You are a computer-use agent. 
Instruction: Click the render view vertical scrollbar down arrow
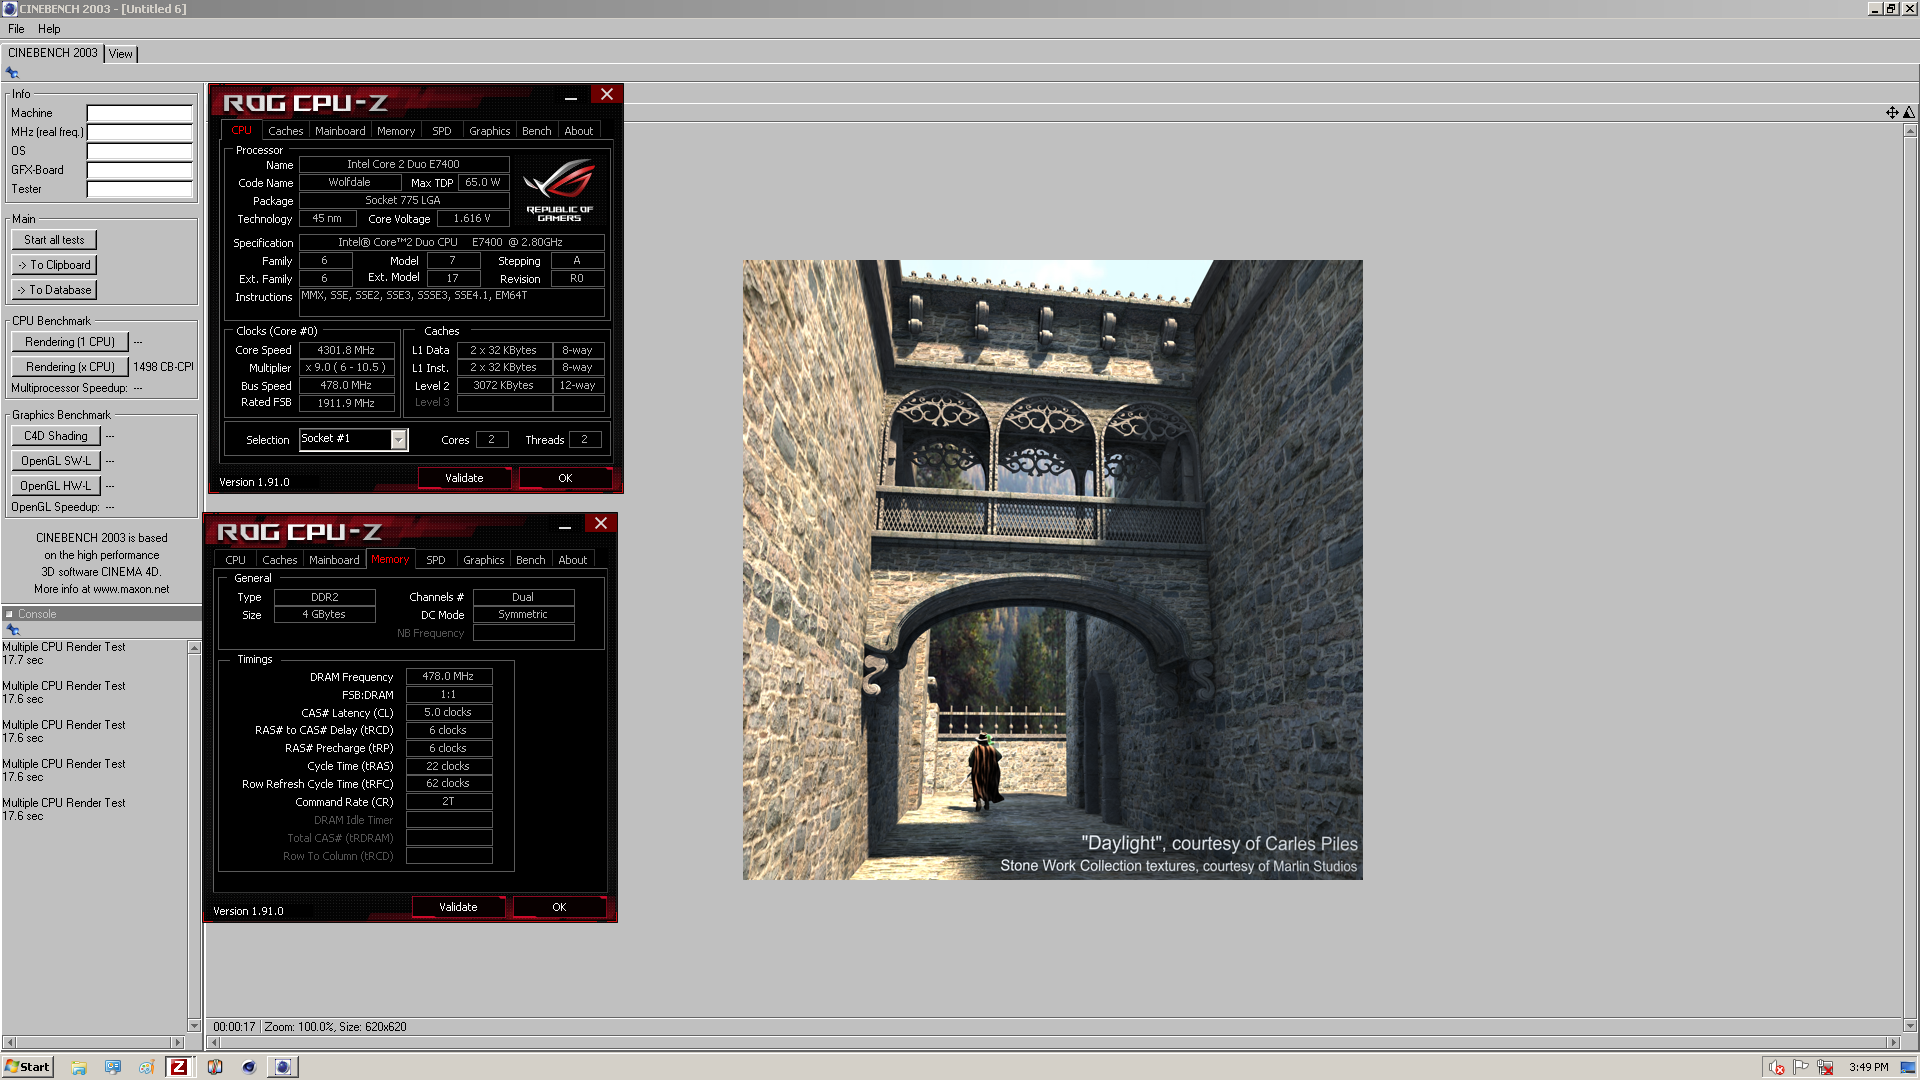(1910, 1025)
